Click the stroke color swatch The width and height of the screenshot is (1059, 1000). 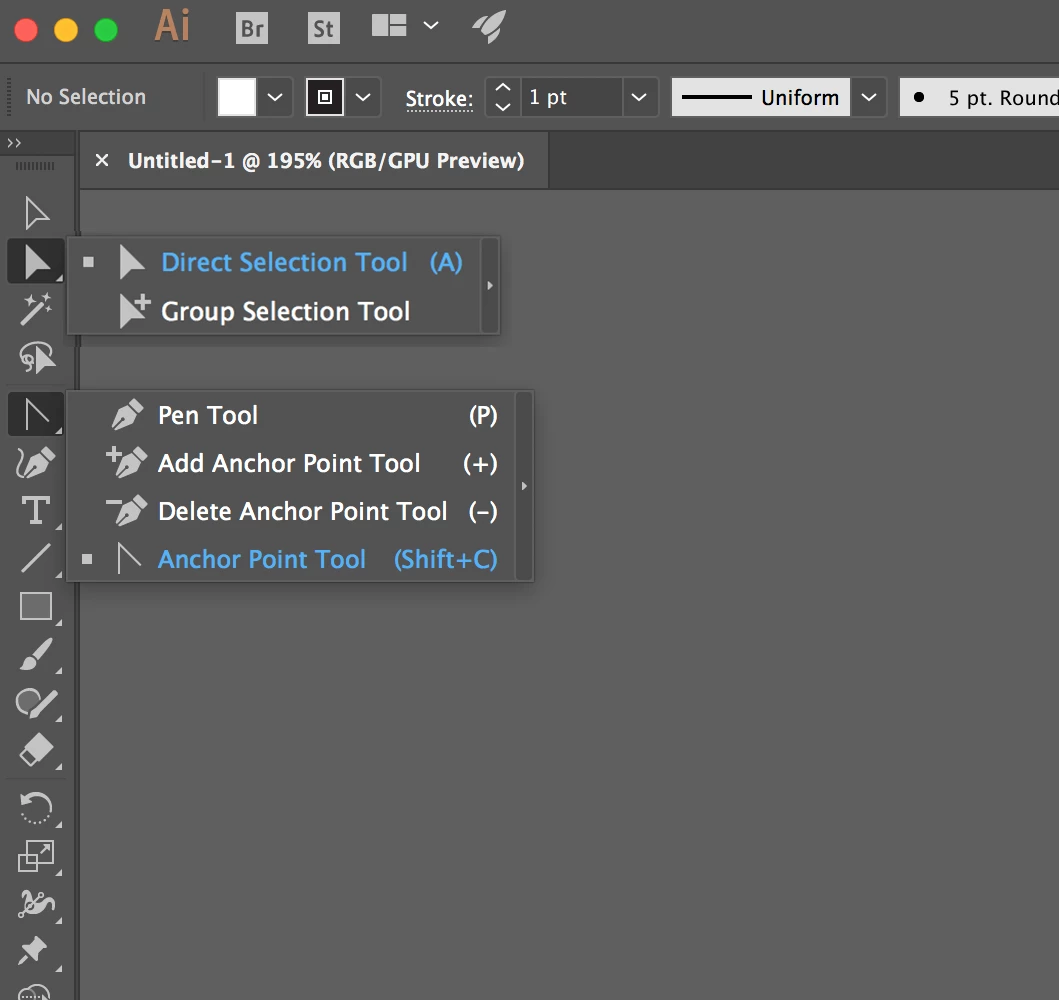325,97
